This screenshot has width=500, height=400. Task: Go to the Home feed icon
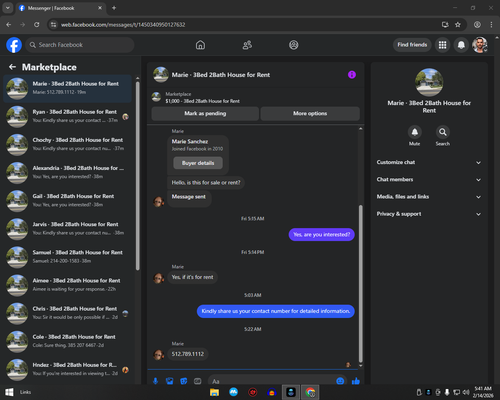coord(200,45)
